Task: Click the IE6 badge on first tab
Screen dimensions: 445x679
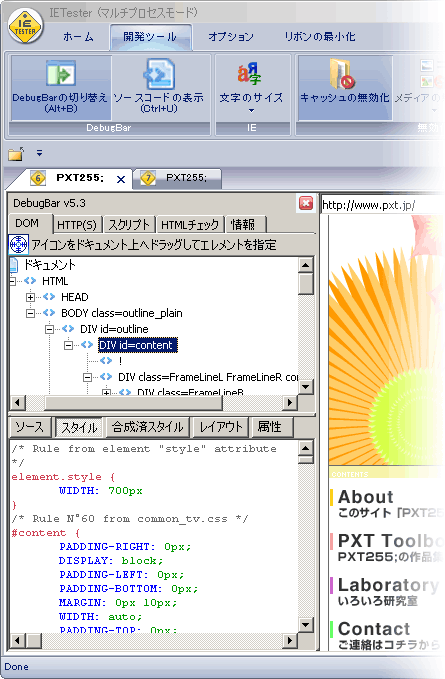Action: pos(38,178)
